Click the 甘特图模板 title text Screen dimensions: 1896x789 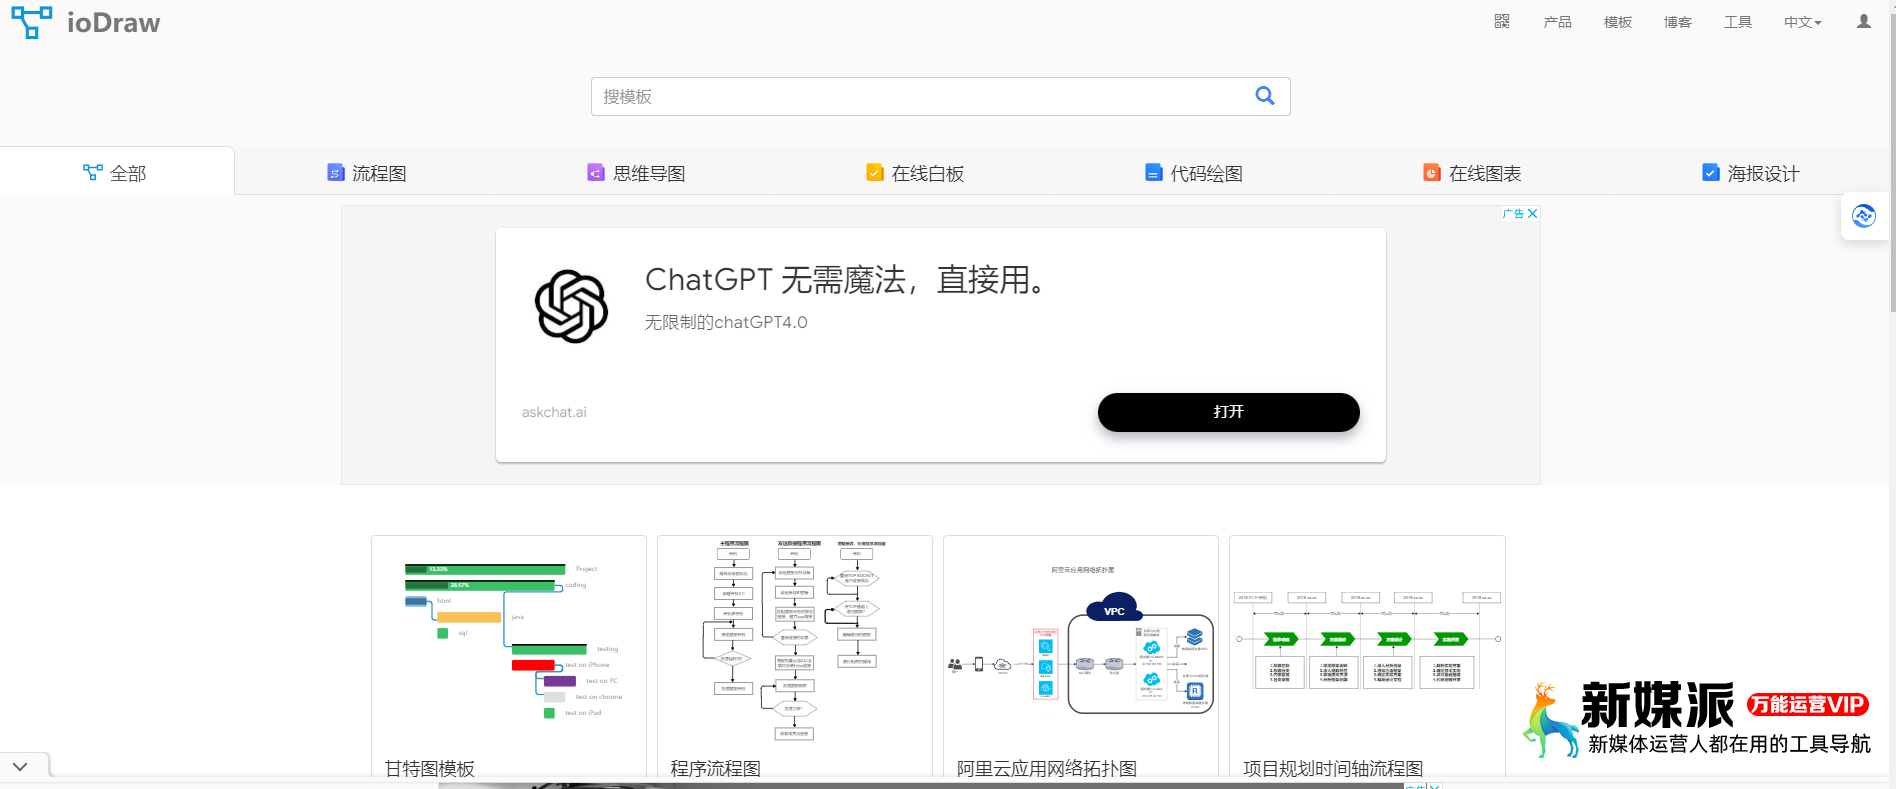(x=430, y=768)
